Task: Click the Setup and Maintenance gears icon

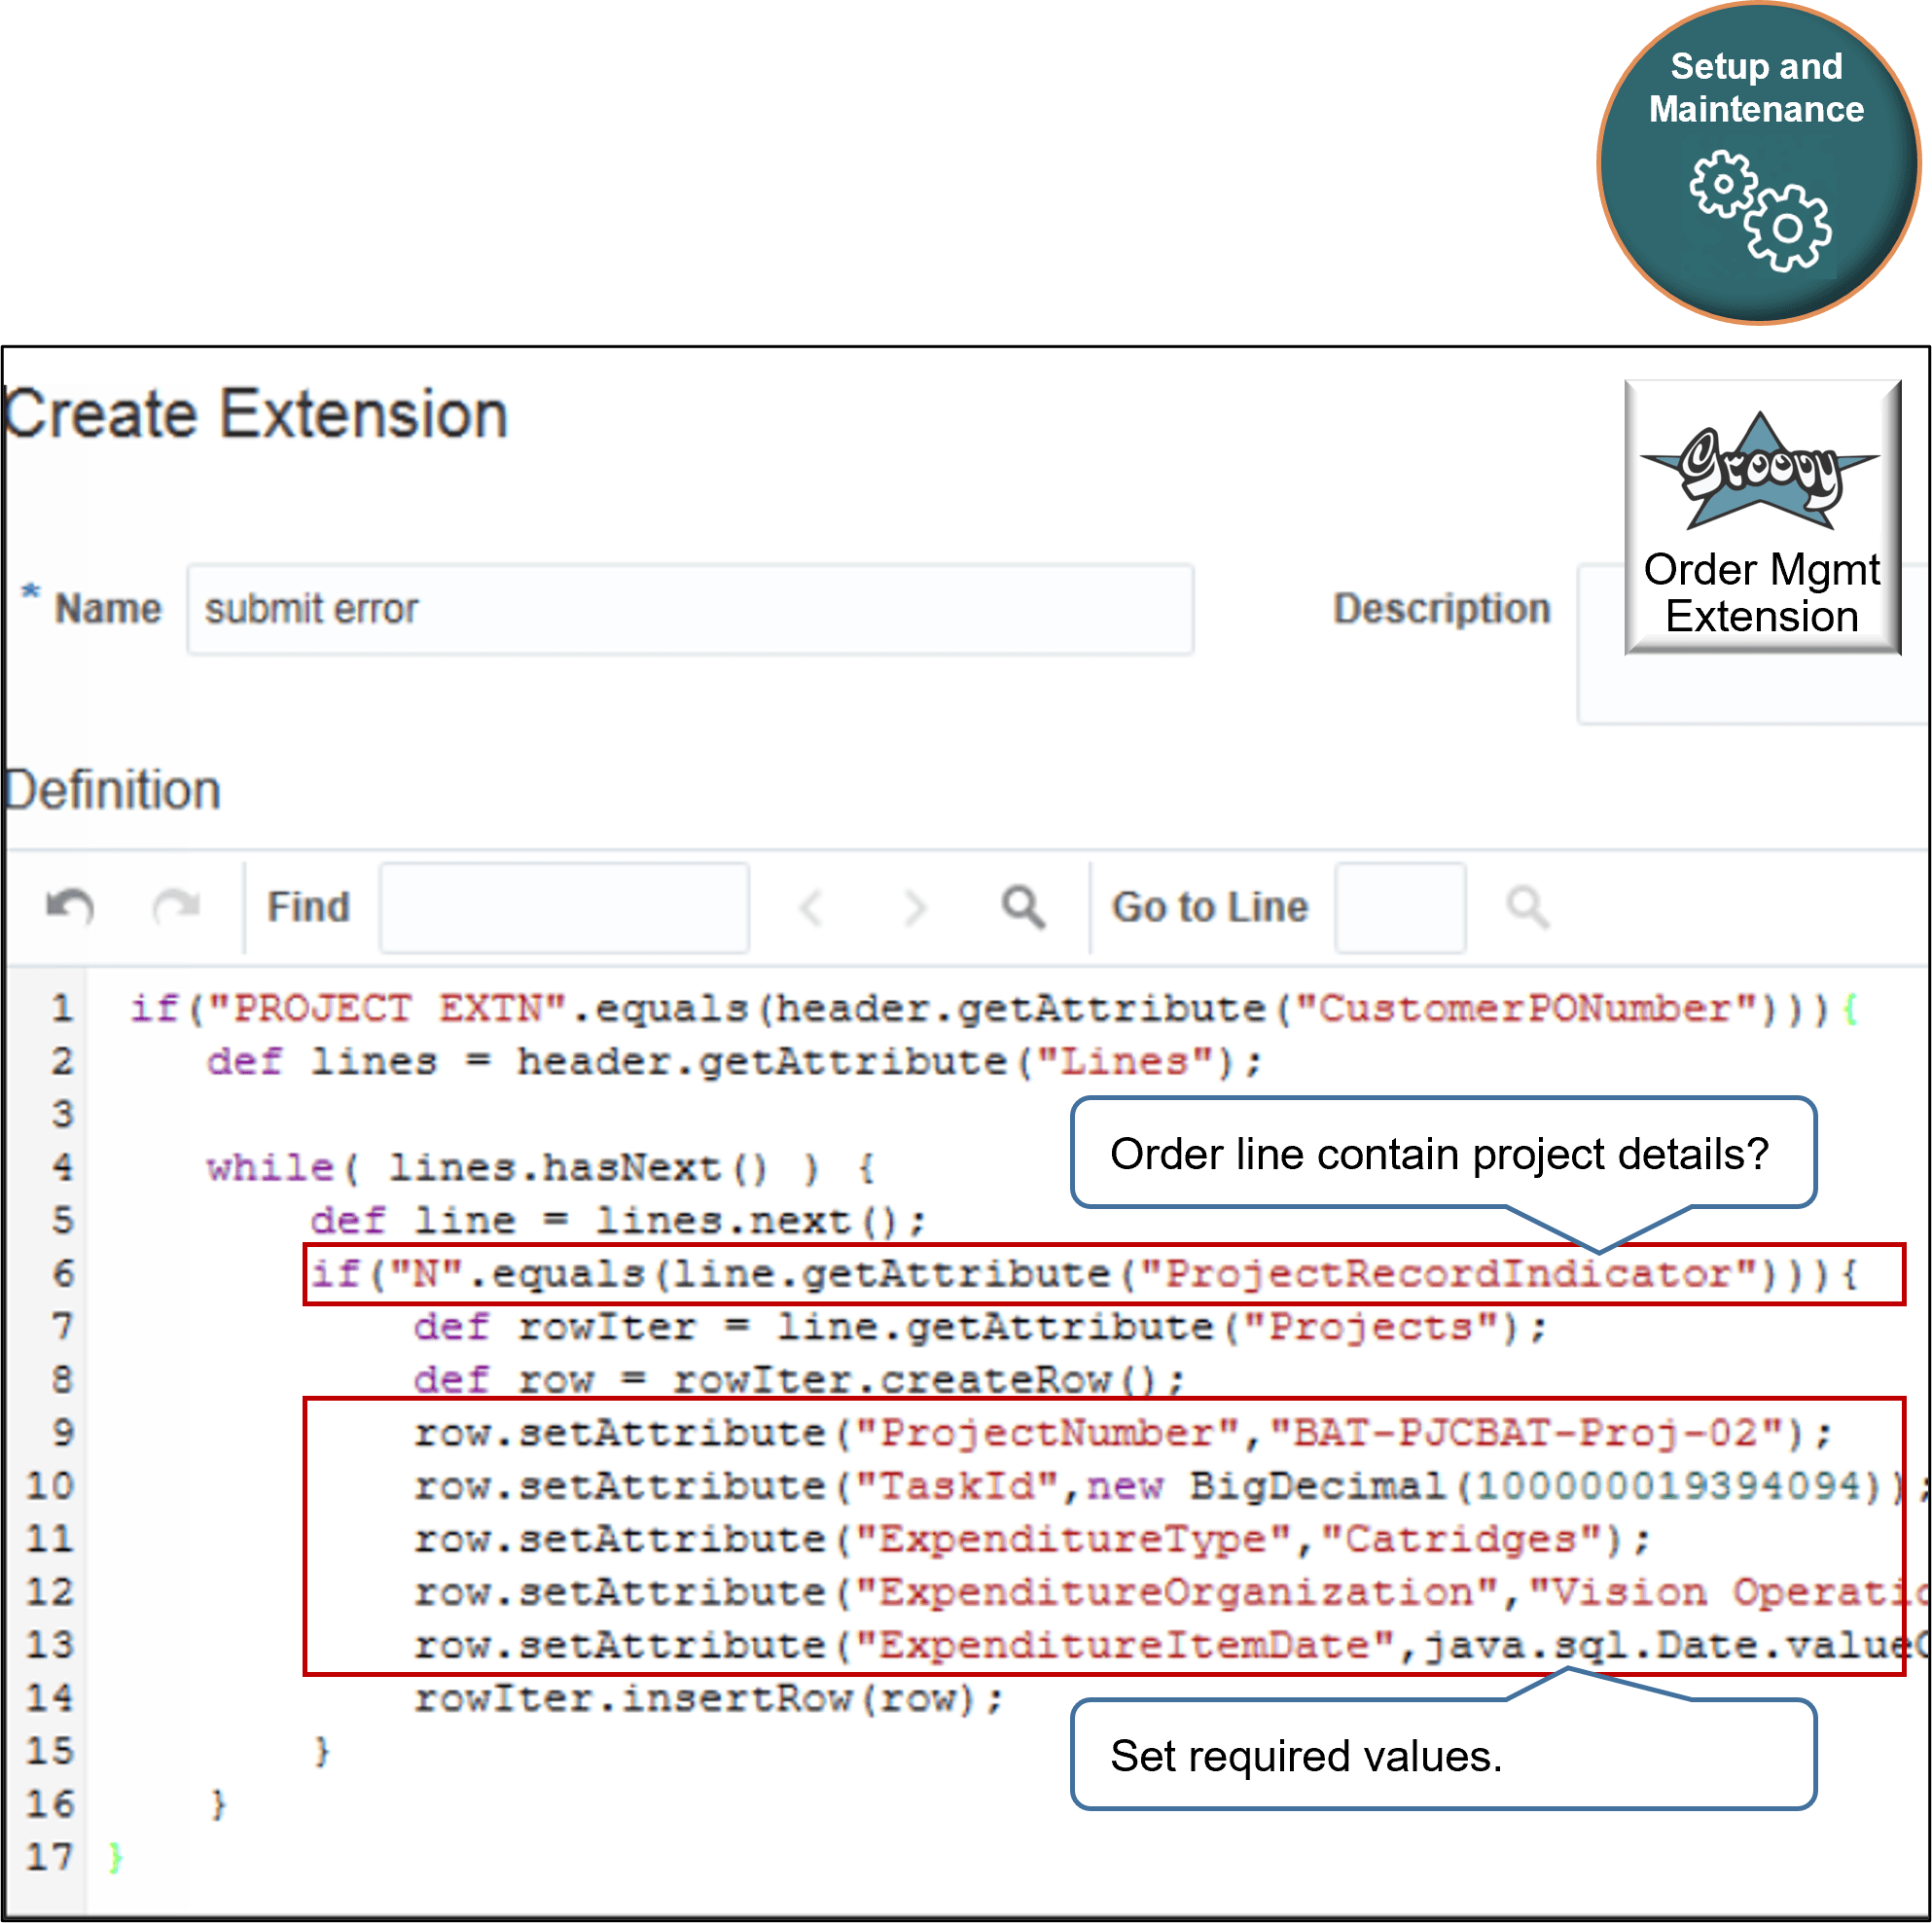Action: click(x=1758, y=210)
